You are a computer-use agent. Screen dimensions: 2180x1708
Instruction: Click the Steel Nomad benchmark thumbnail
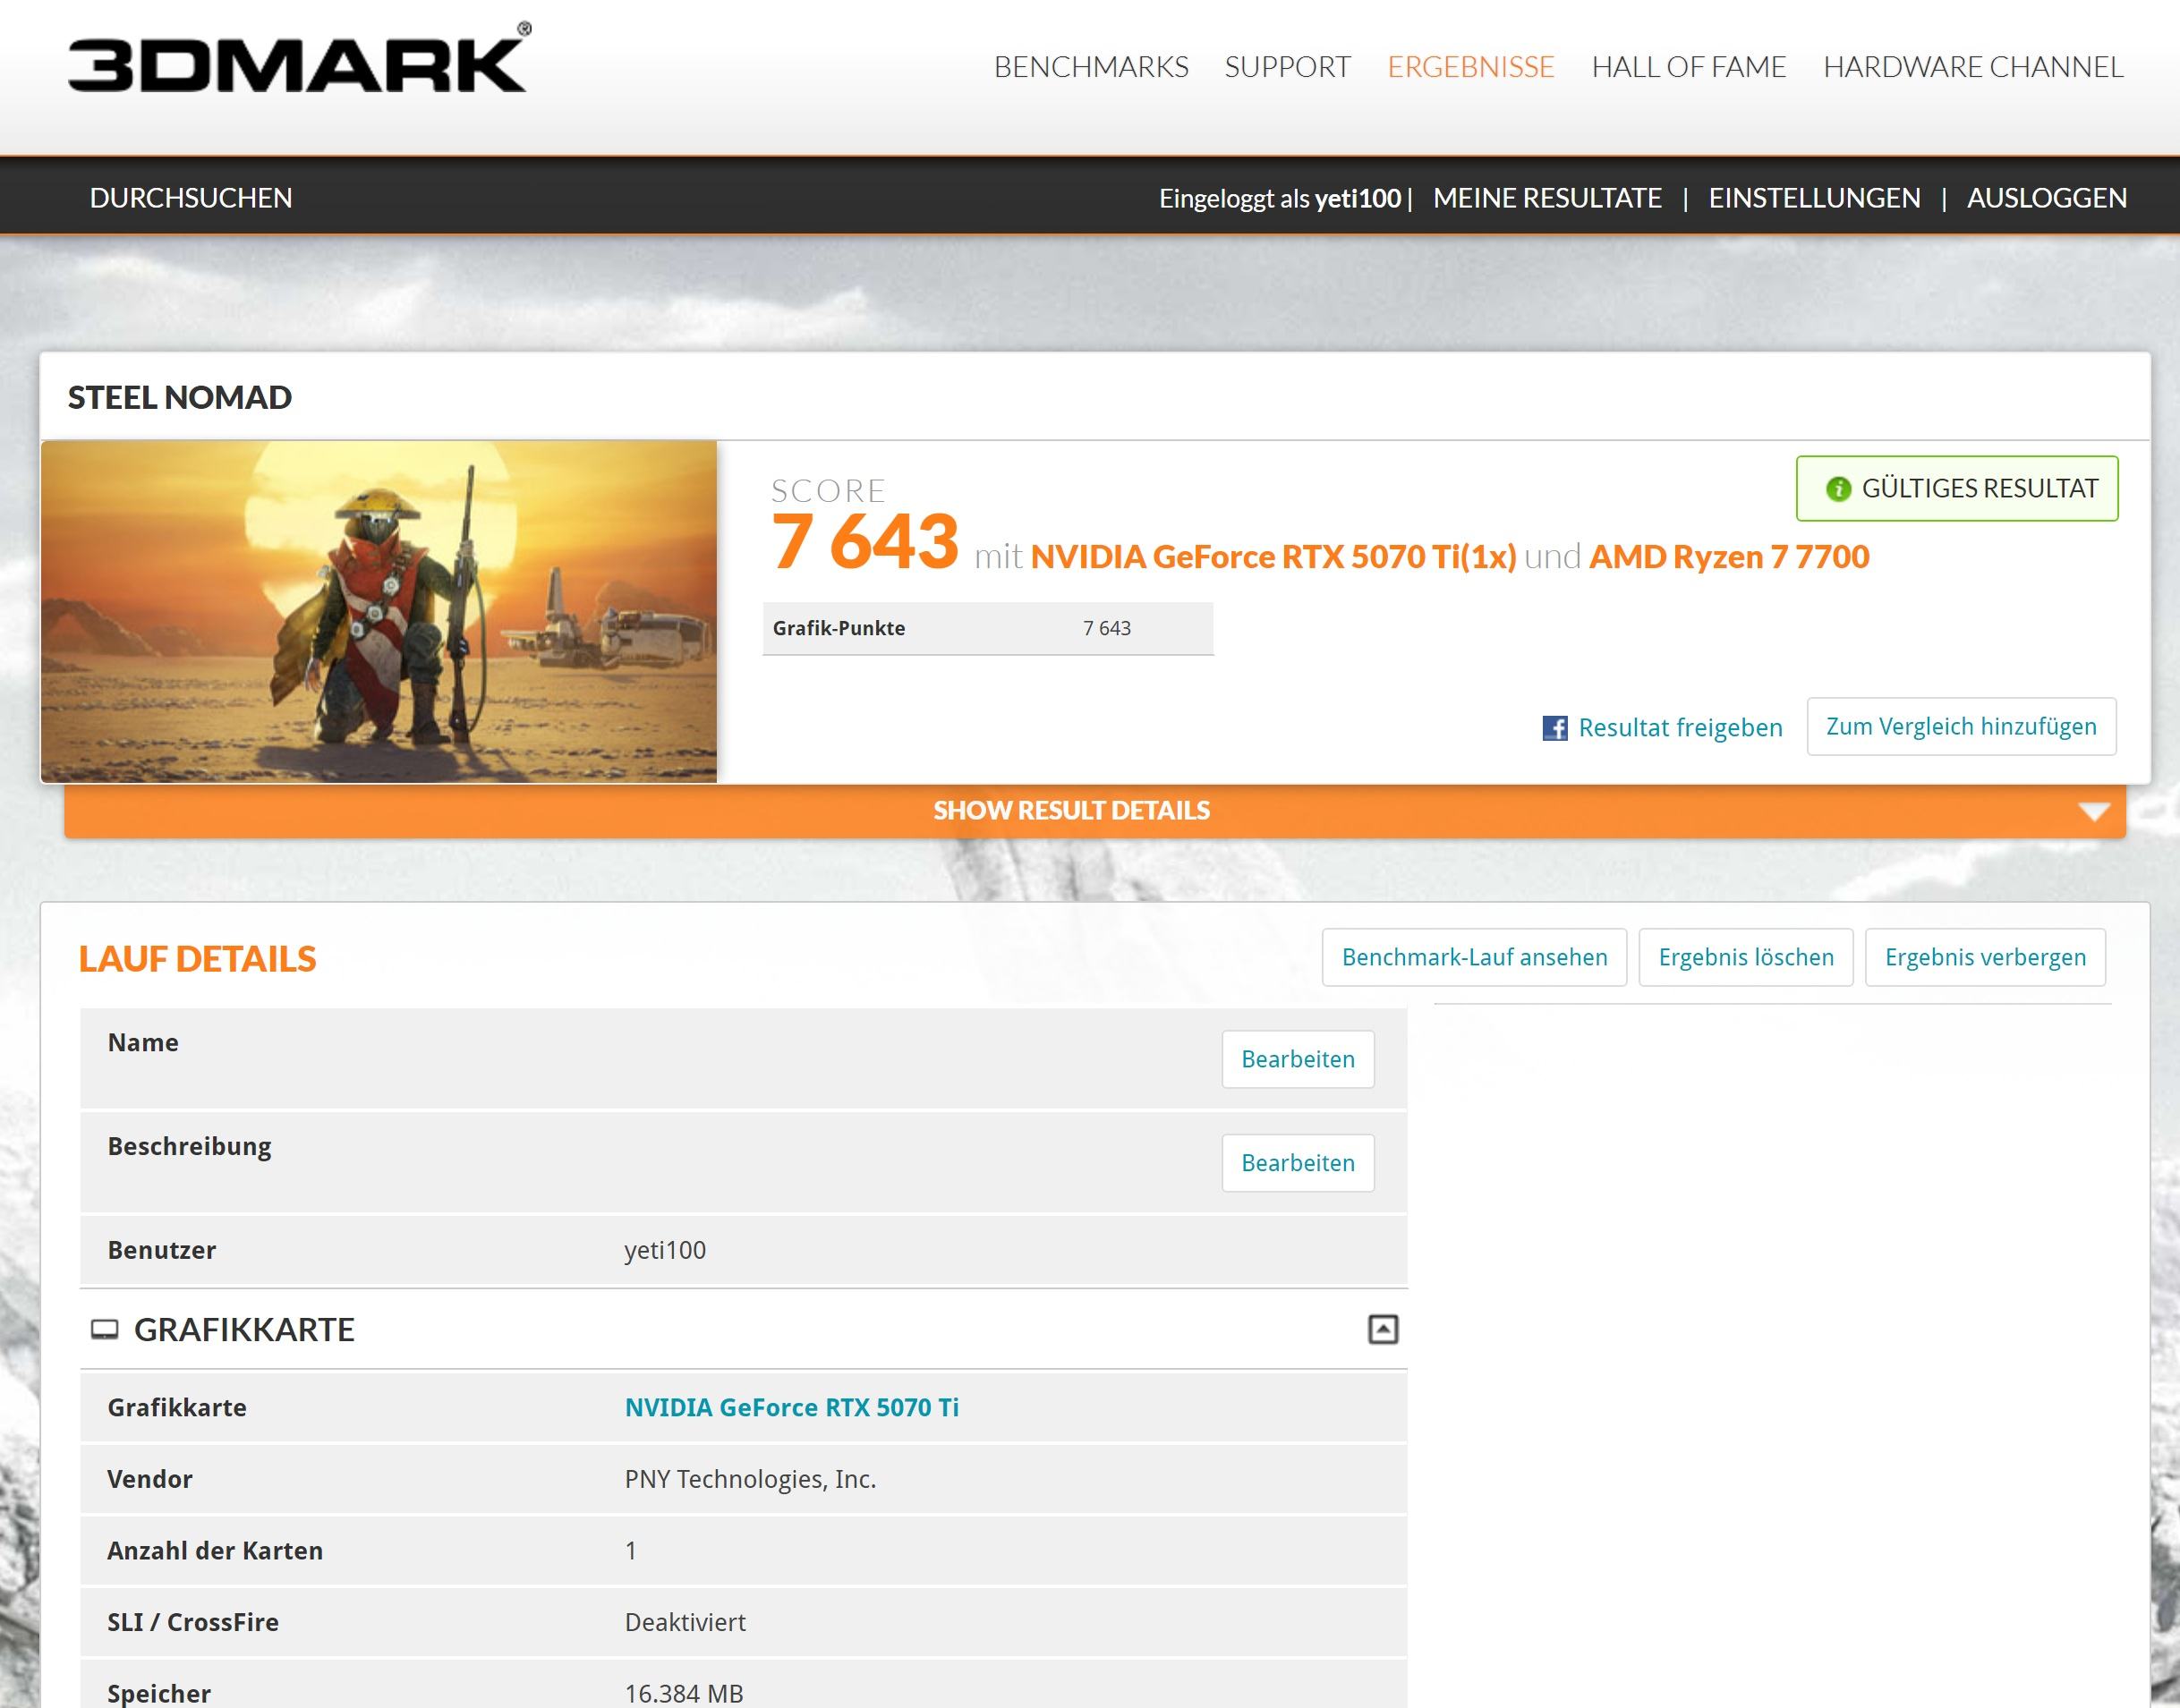(x=379, y=611)
